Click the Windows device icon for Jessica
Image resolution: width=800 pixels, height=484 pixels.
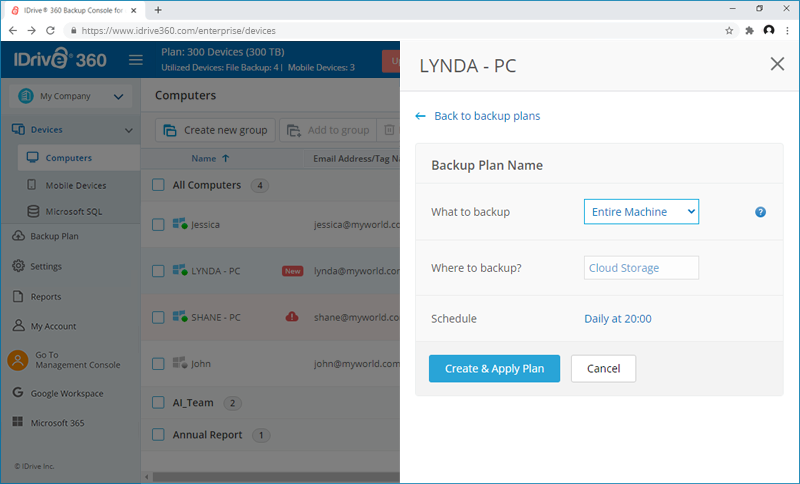coord(180,223)
